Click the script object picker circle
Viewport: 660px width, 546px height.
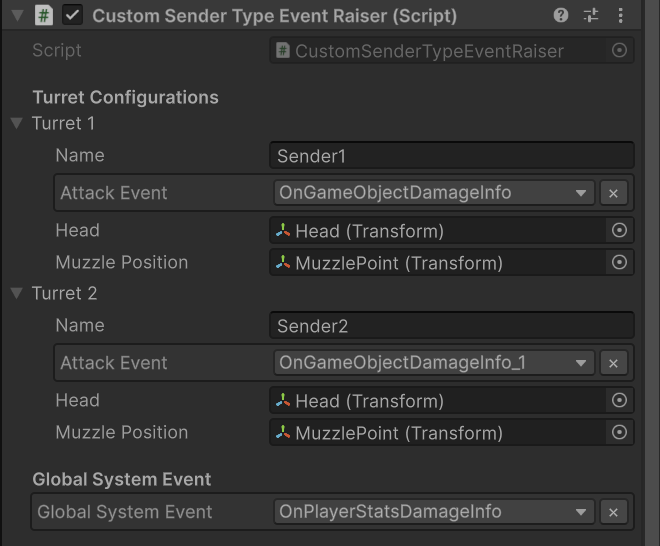[x=619, y=51]
